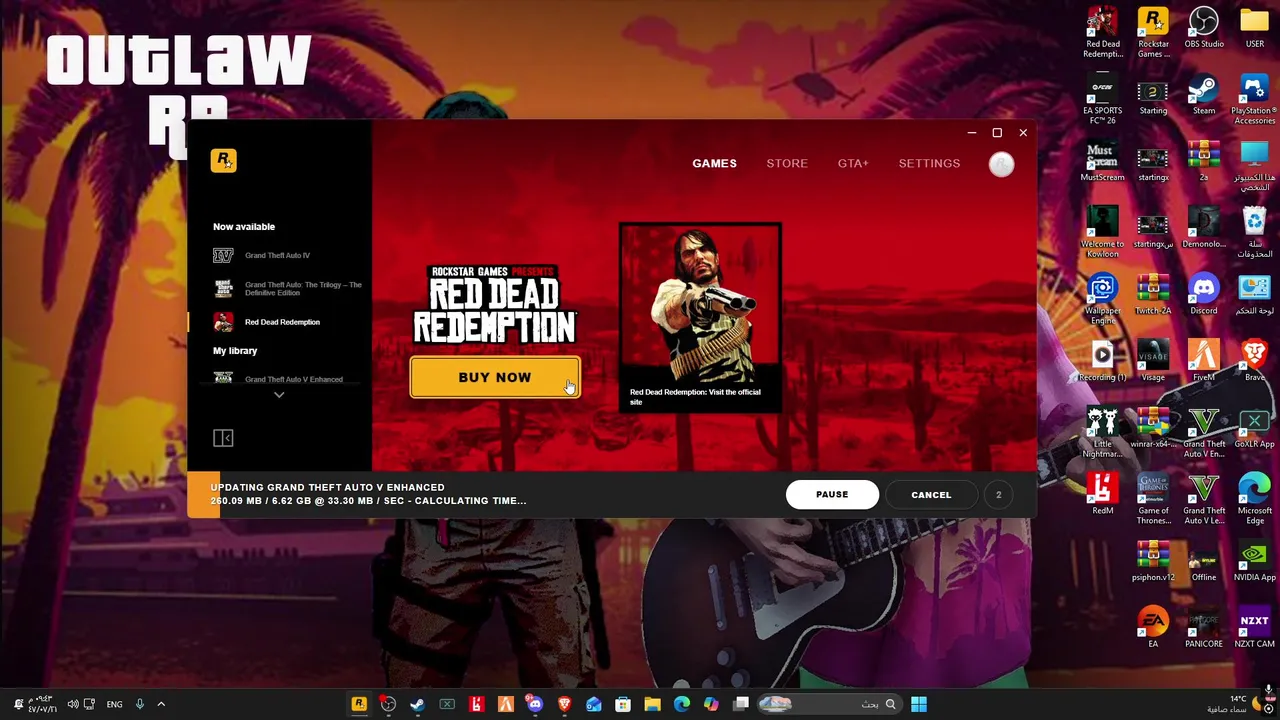Open the psiphon.v12 archive on desktop

(1153, 562)
